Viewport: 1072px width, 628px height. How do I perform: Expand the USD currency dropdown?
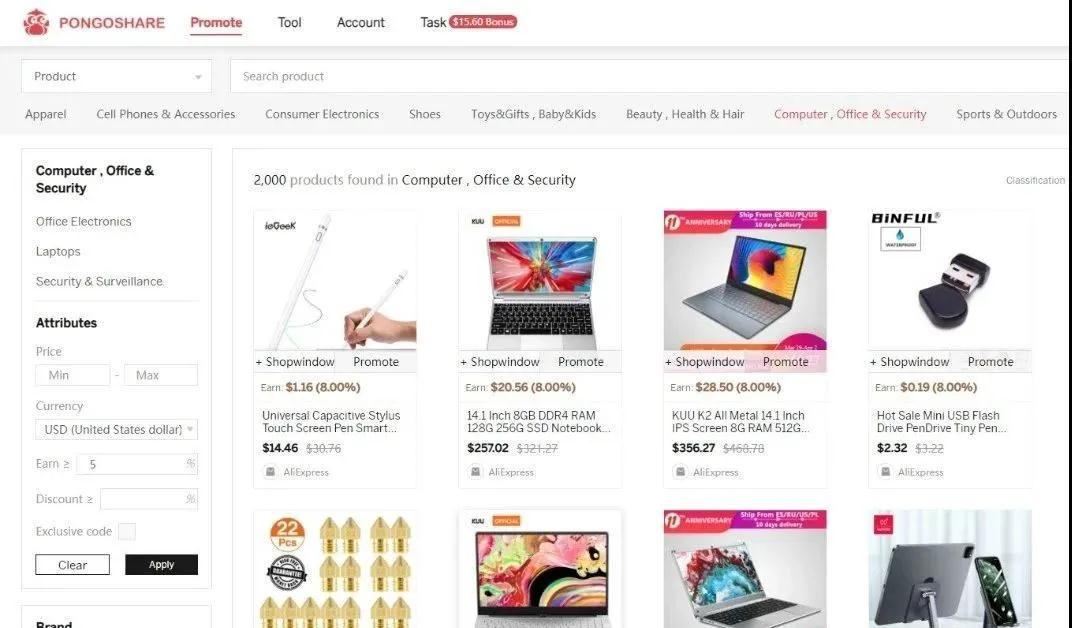tap(116, 429)
